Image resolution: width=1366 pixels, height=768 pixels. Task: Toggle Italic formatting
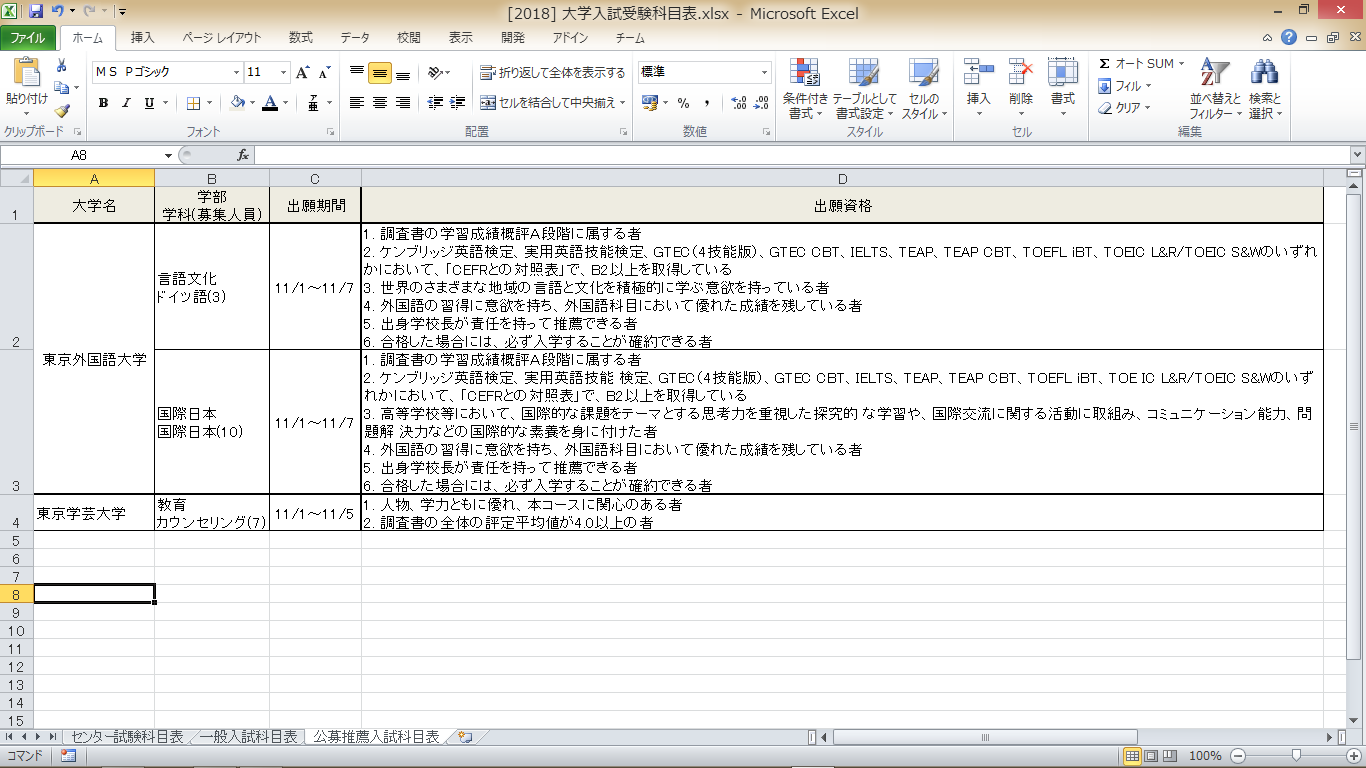tap(127, 103)
